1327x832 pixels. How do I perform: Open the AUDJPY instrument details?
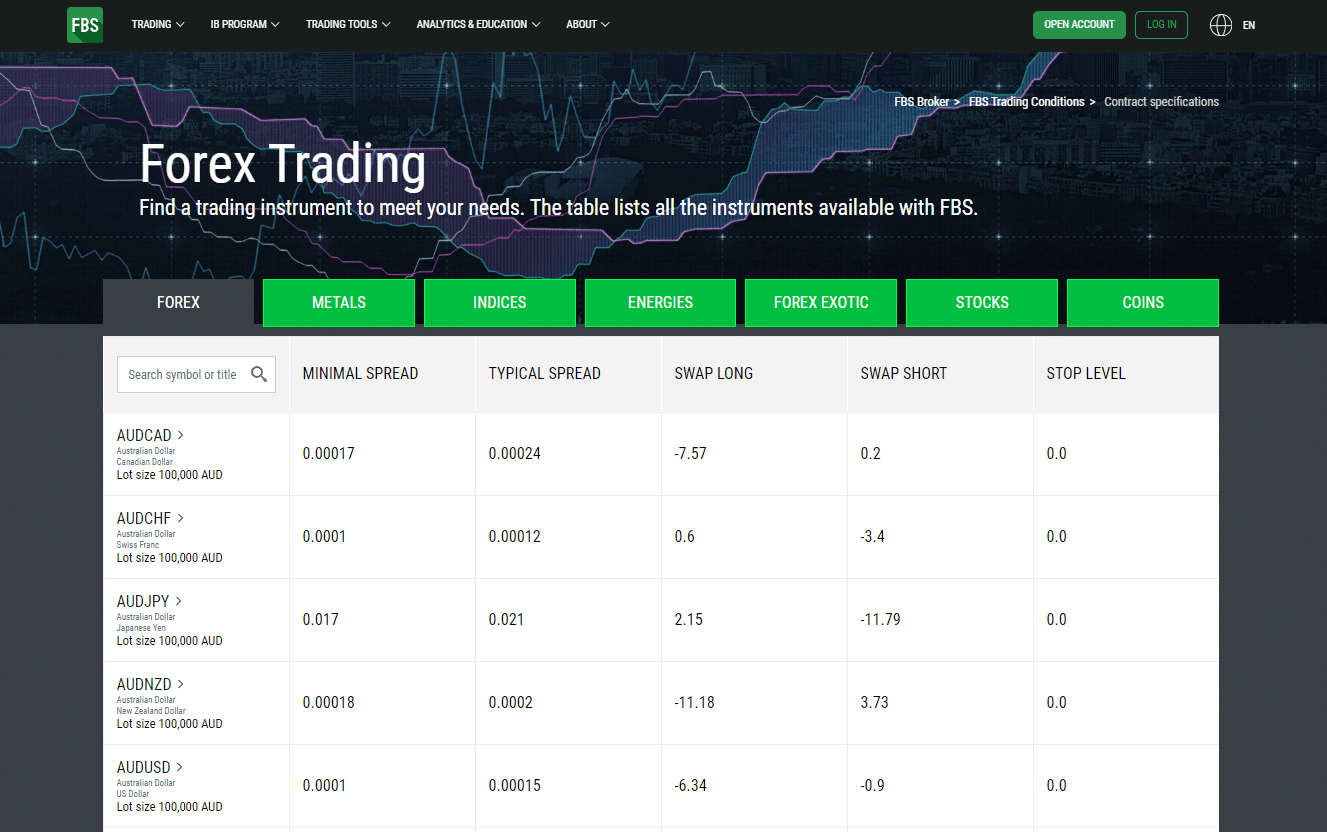pyautogui.click(x=150, y=601)
